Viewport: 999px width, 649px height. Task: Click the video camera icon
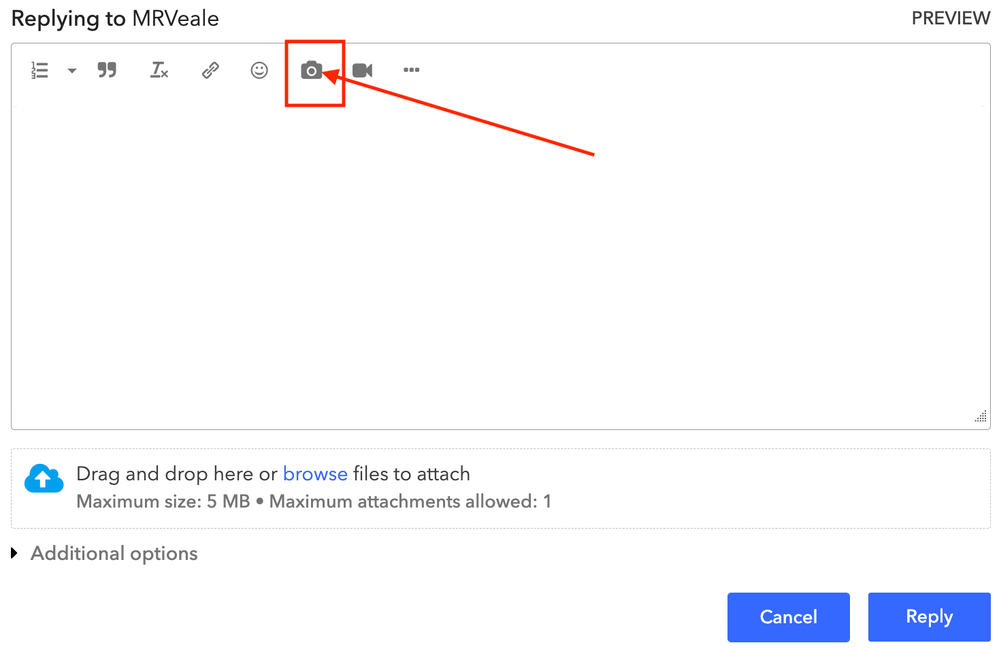point(362,70)
